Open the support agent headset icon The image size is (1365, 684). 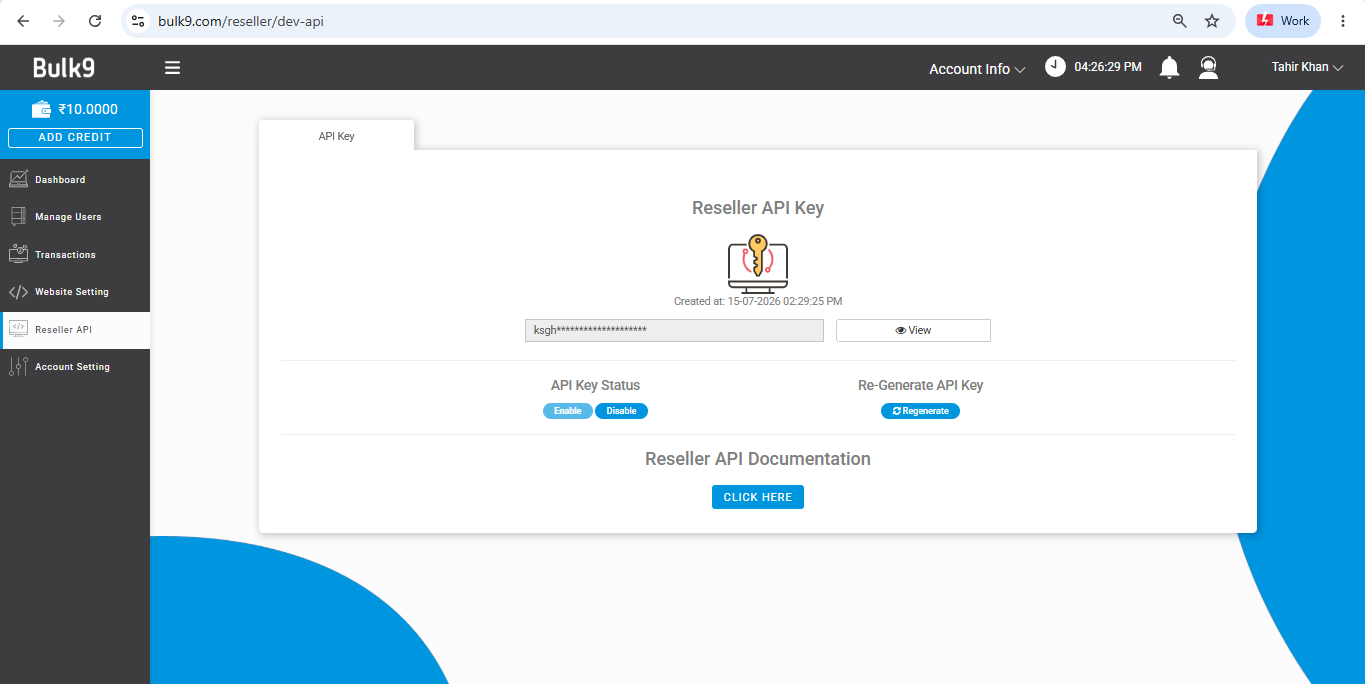coord(1209,67)
